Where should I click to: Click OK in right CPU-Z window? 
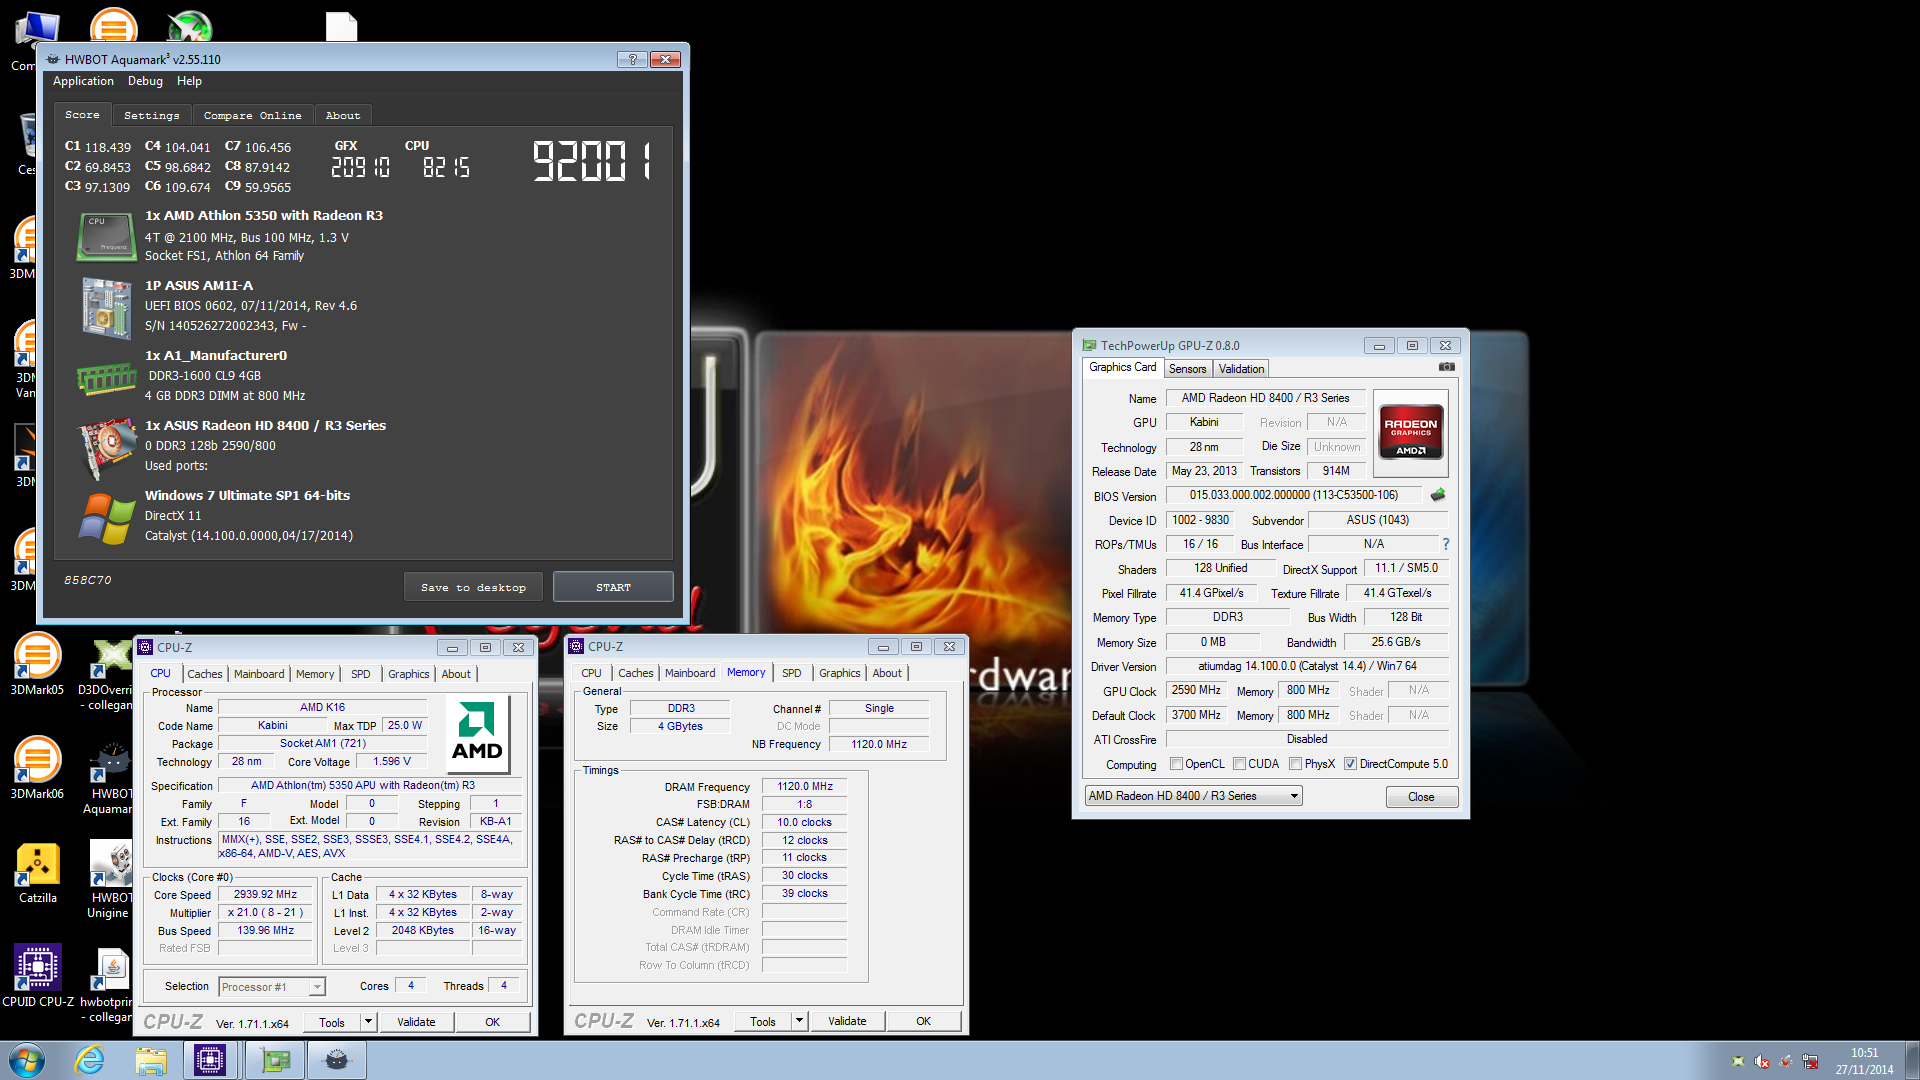point(924,1021)
